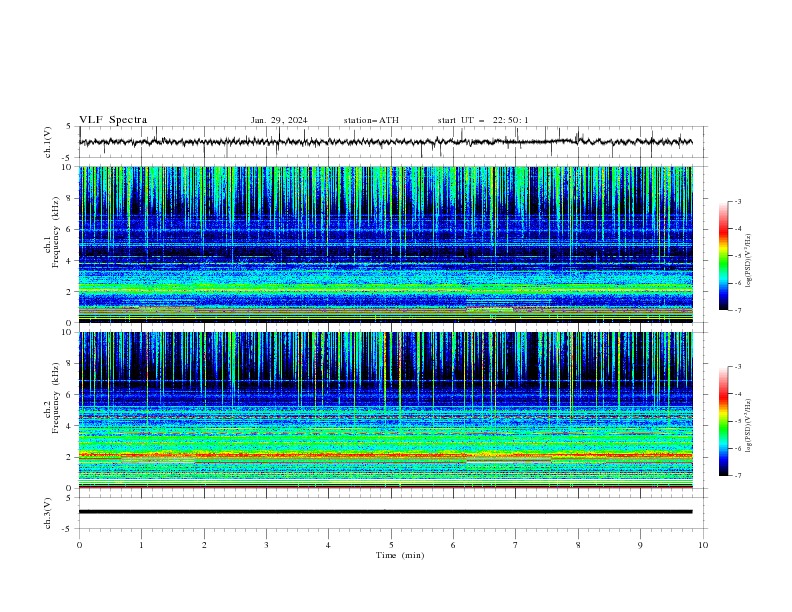The width and height of the screenshot is (792, 612).
Task: Click time axis tick label "7"
Action: click(516, 545)
